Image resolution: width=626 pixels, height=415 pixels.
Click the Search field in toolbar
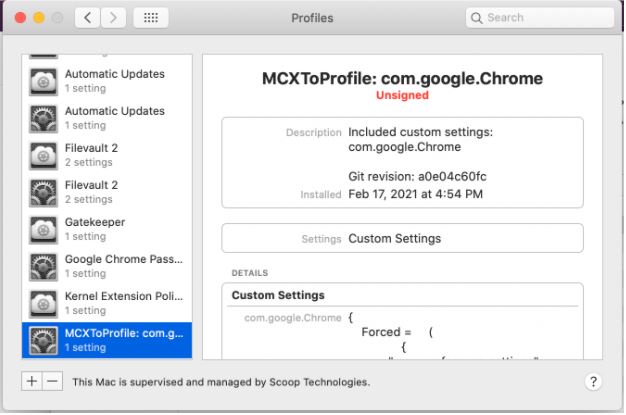coord(540,18)
